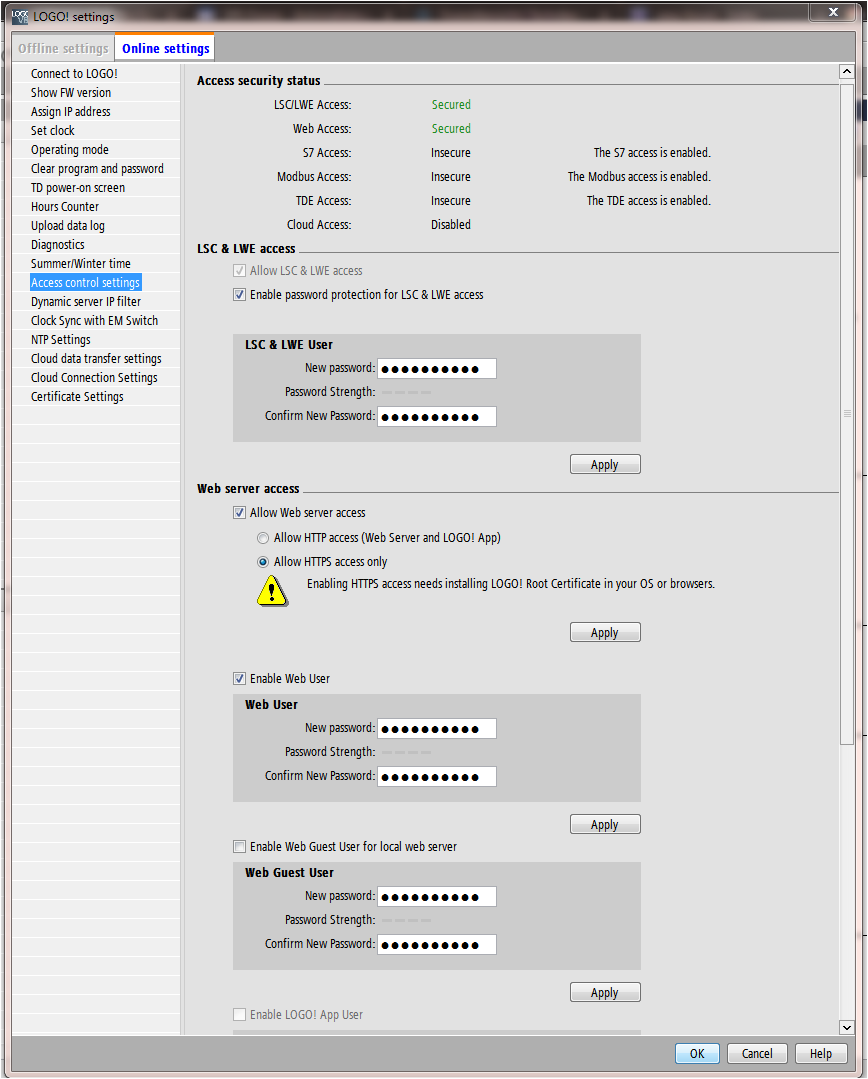Confirm with the OK button

[697, 1054]
